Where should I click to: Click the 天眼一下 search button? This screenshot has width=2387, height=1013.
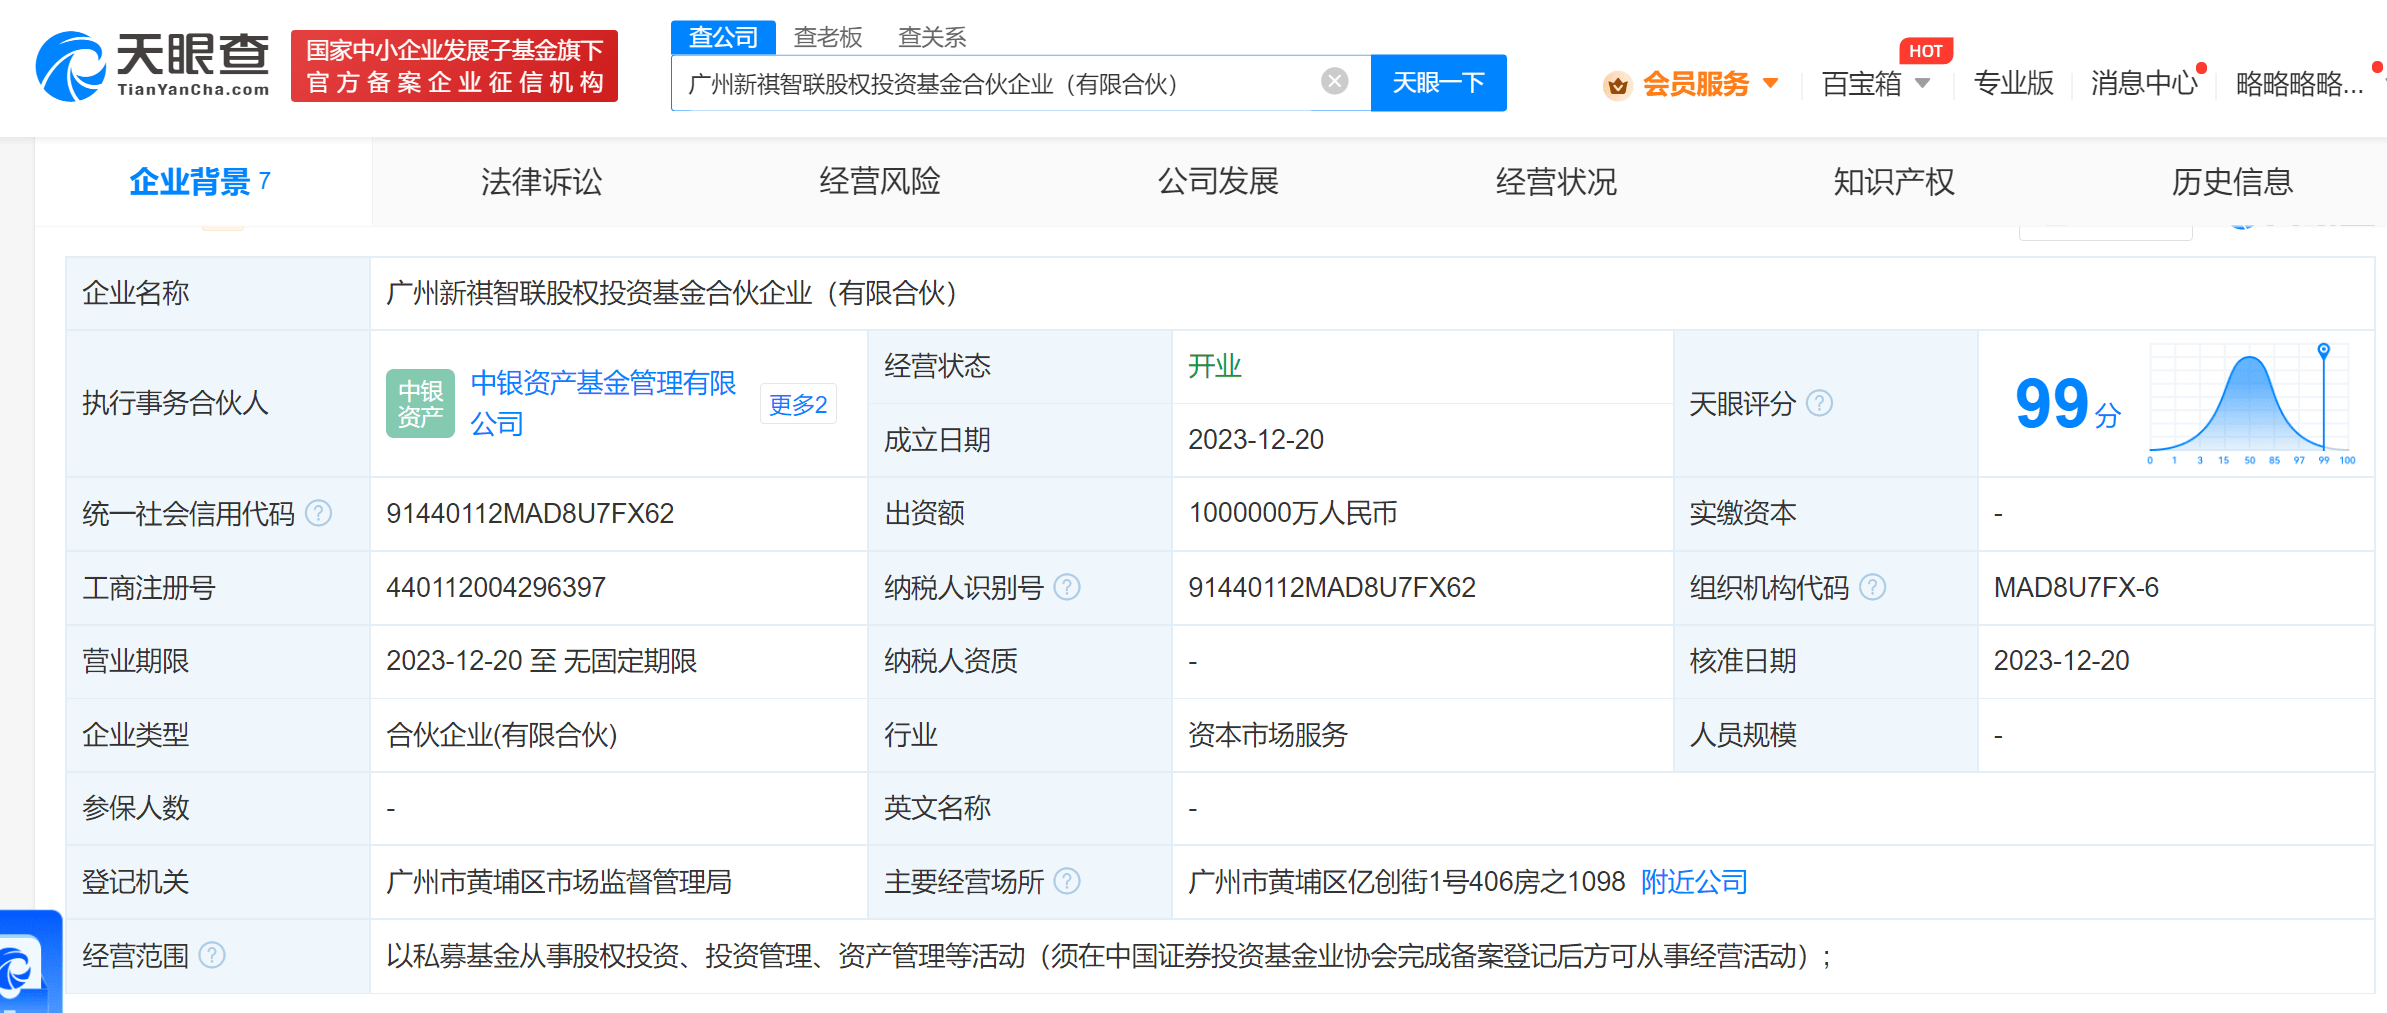click(1438, 83)
